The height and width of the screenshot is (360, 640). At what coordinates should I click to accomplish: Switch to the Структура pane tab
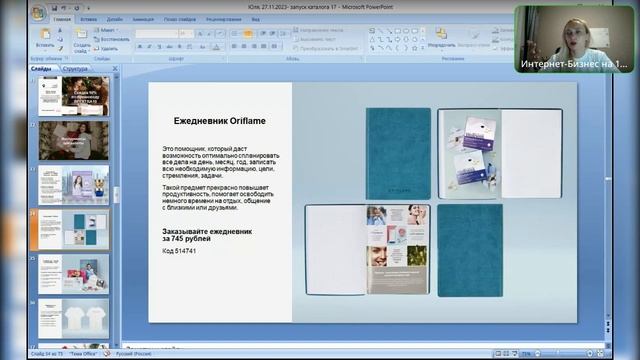pyautogui.click(x=76, y=69)
